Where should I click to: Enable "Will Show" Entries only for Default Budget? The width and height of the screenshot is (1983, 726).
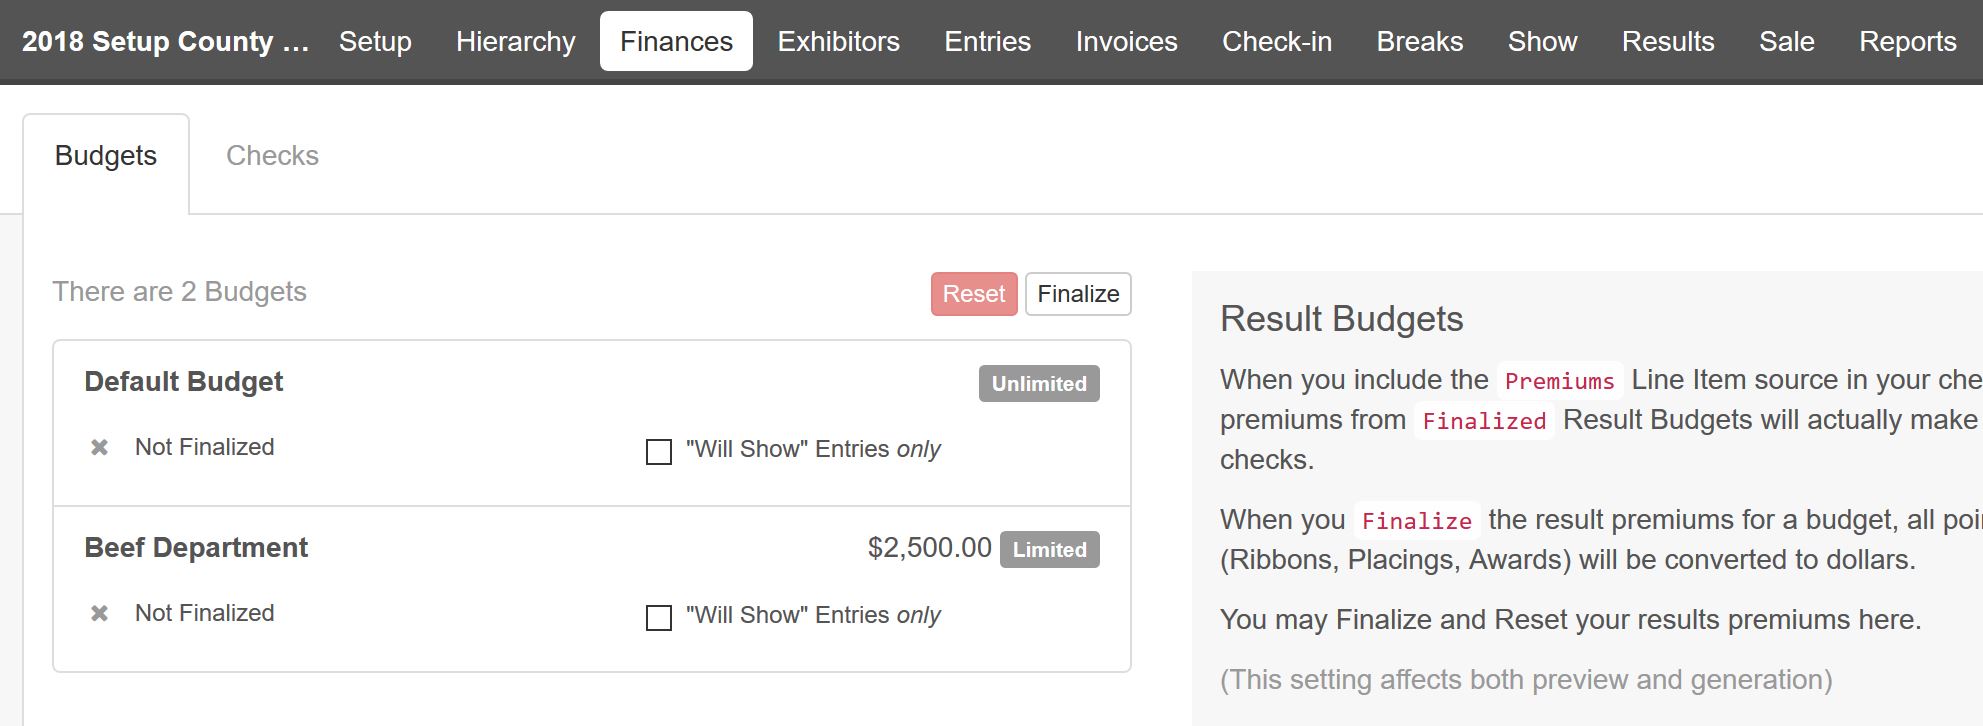tap(658, 452)
